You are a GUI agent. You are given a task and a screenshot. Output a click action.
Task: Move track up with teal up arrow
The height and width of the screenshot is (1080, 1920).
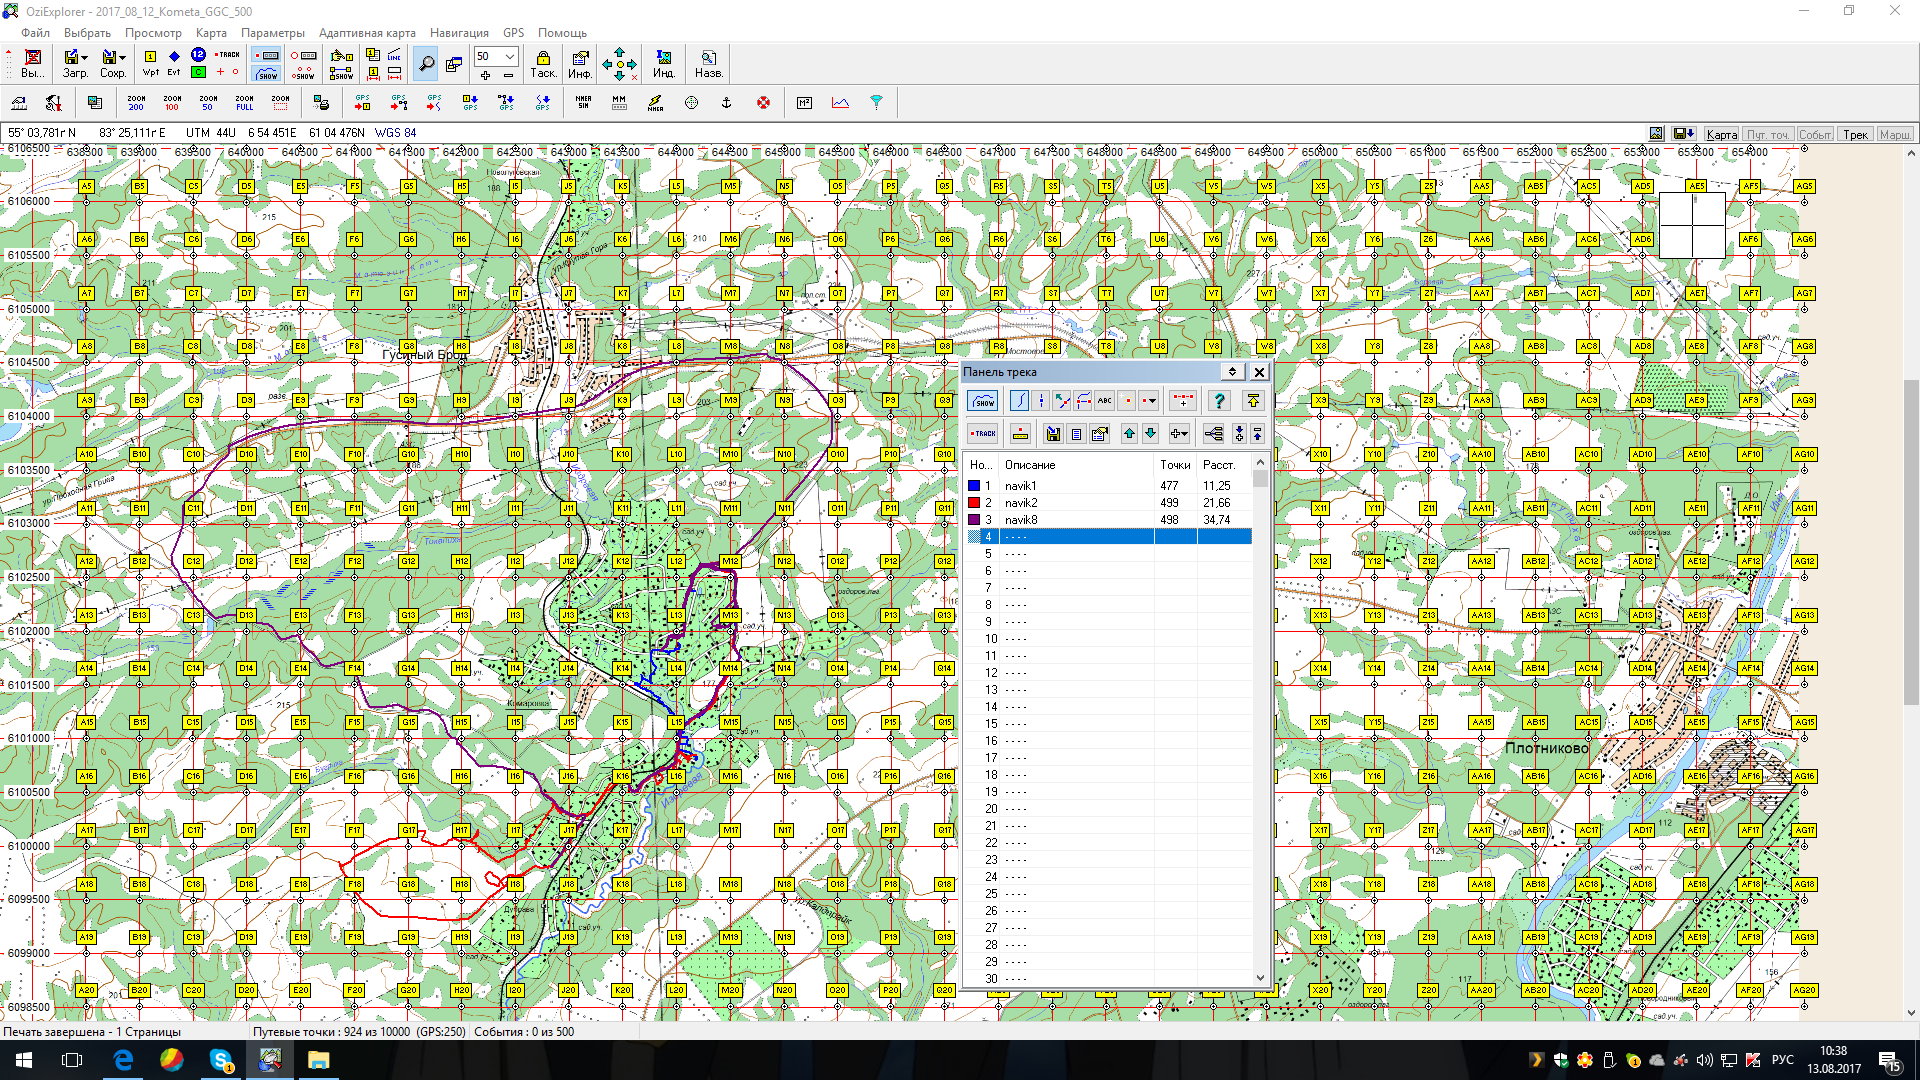1129,434
